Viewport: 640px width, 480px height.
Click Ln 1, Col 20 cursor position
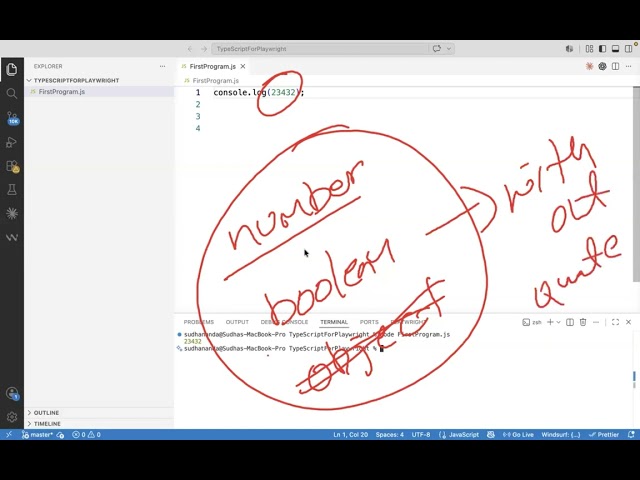pyautogui.click(x=351, y=435)
